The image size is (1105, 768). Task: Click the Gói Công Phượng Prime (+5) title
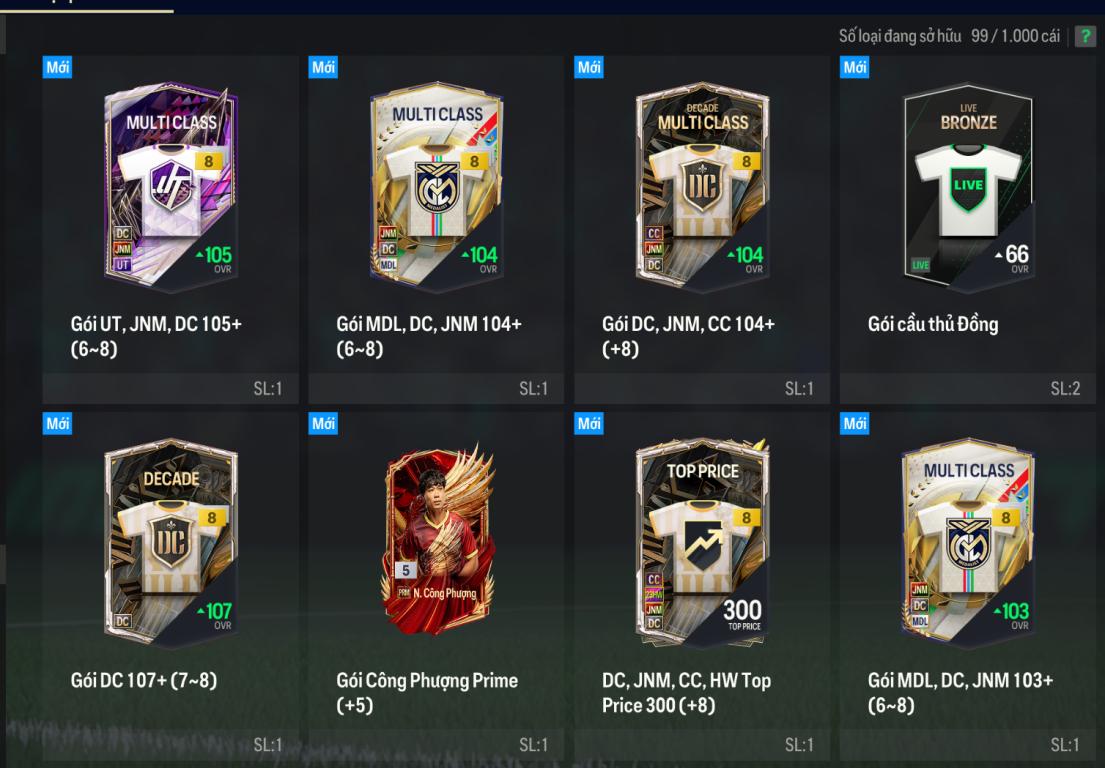pos(427,693)
